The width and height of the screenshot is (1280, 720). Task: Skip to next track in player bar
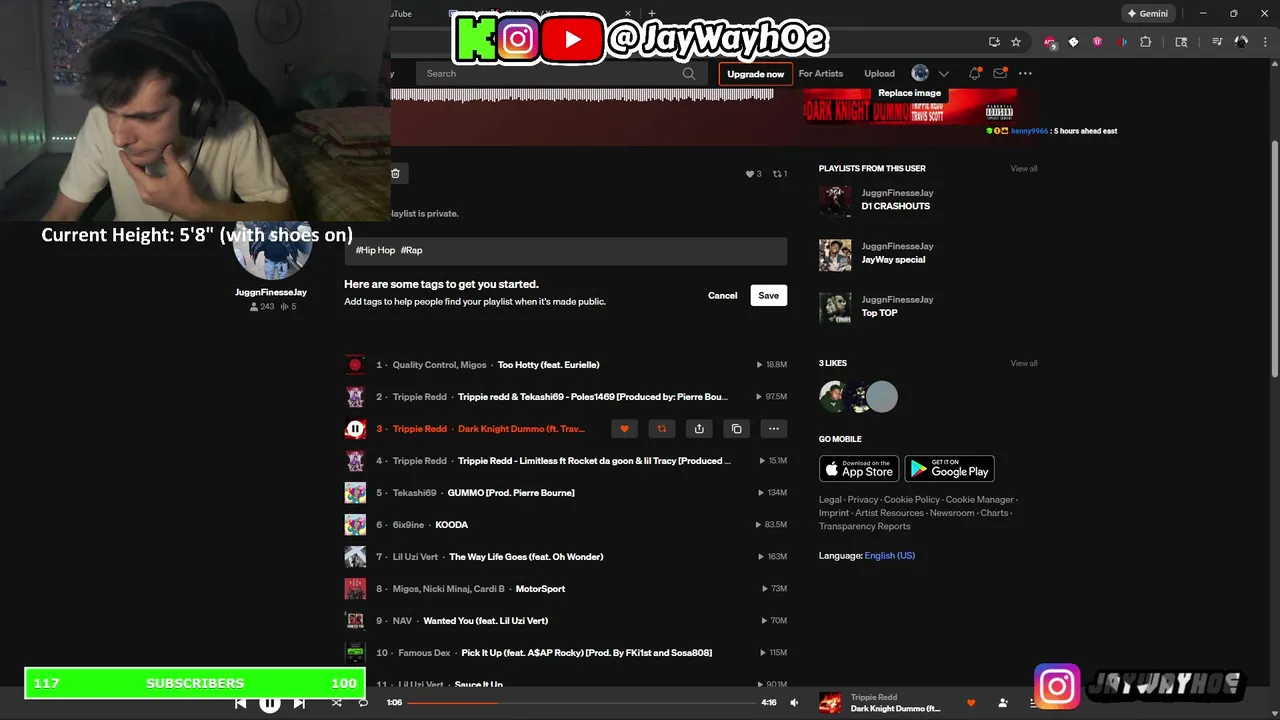(299, 703)
